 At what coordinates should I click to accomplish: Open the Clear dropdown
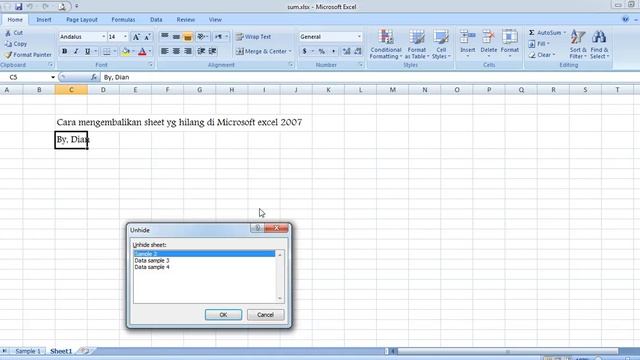tap(542, 55)
